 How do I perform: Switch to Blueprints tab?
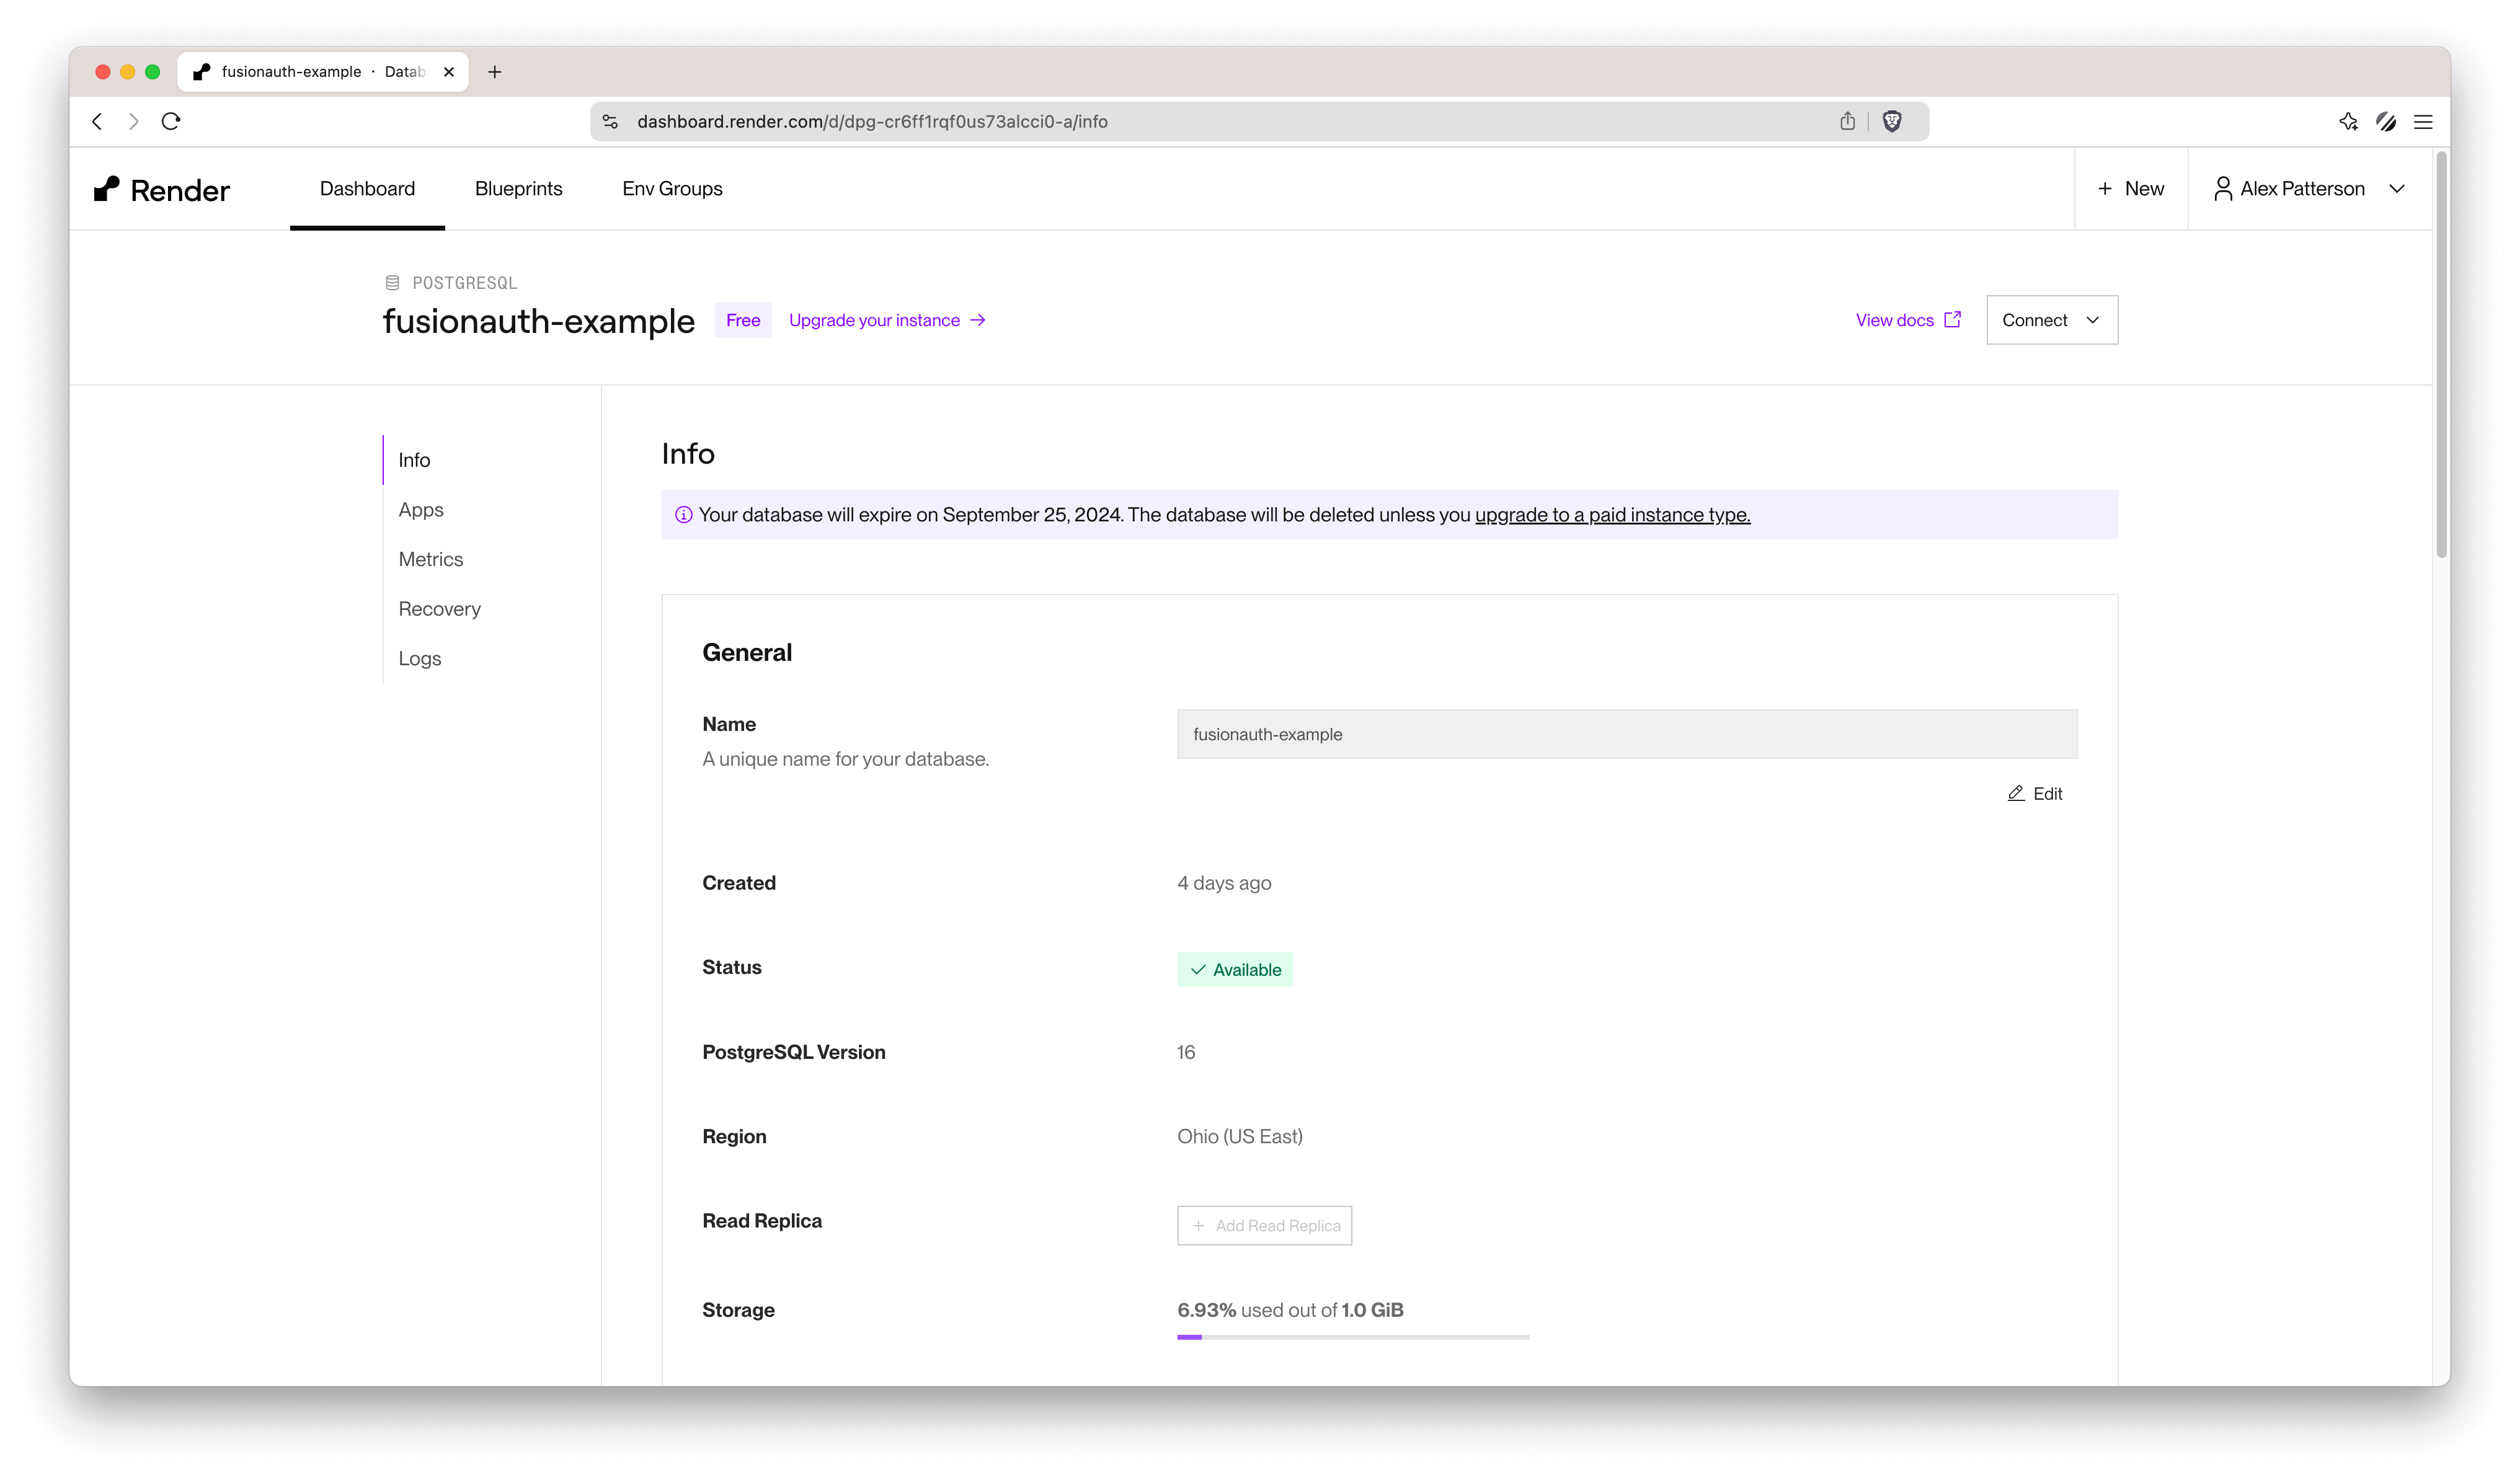tap(518, 189)
